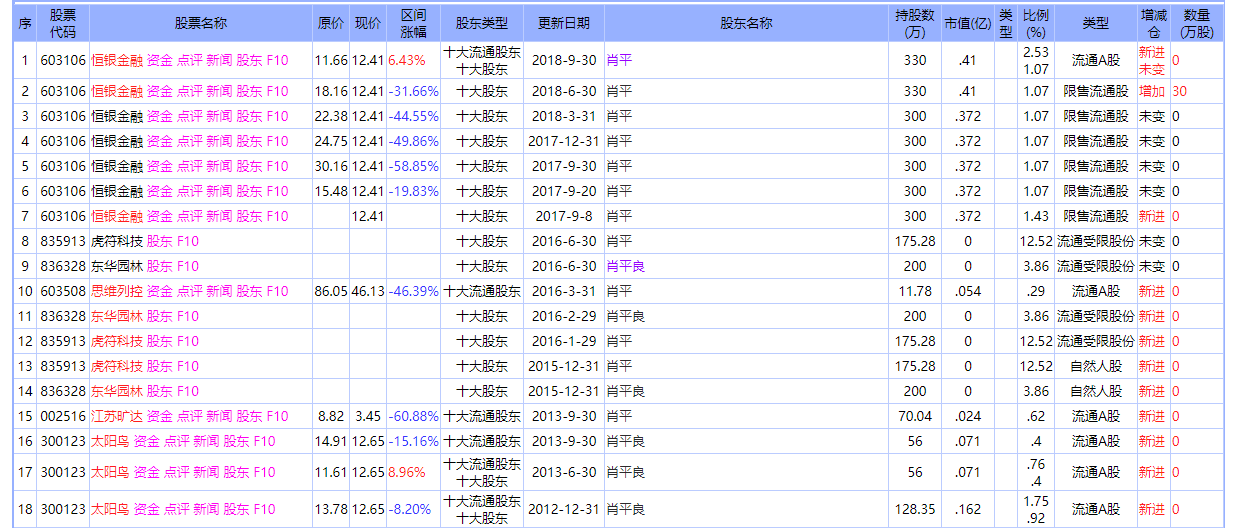Click the 股东类型 column header
The height and width of the screenshot is (528, 1245).
coord(482,23)
